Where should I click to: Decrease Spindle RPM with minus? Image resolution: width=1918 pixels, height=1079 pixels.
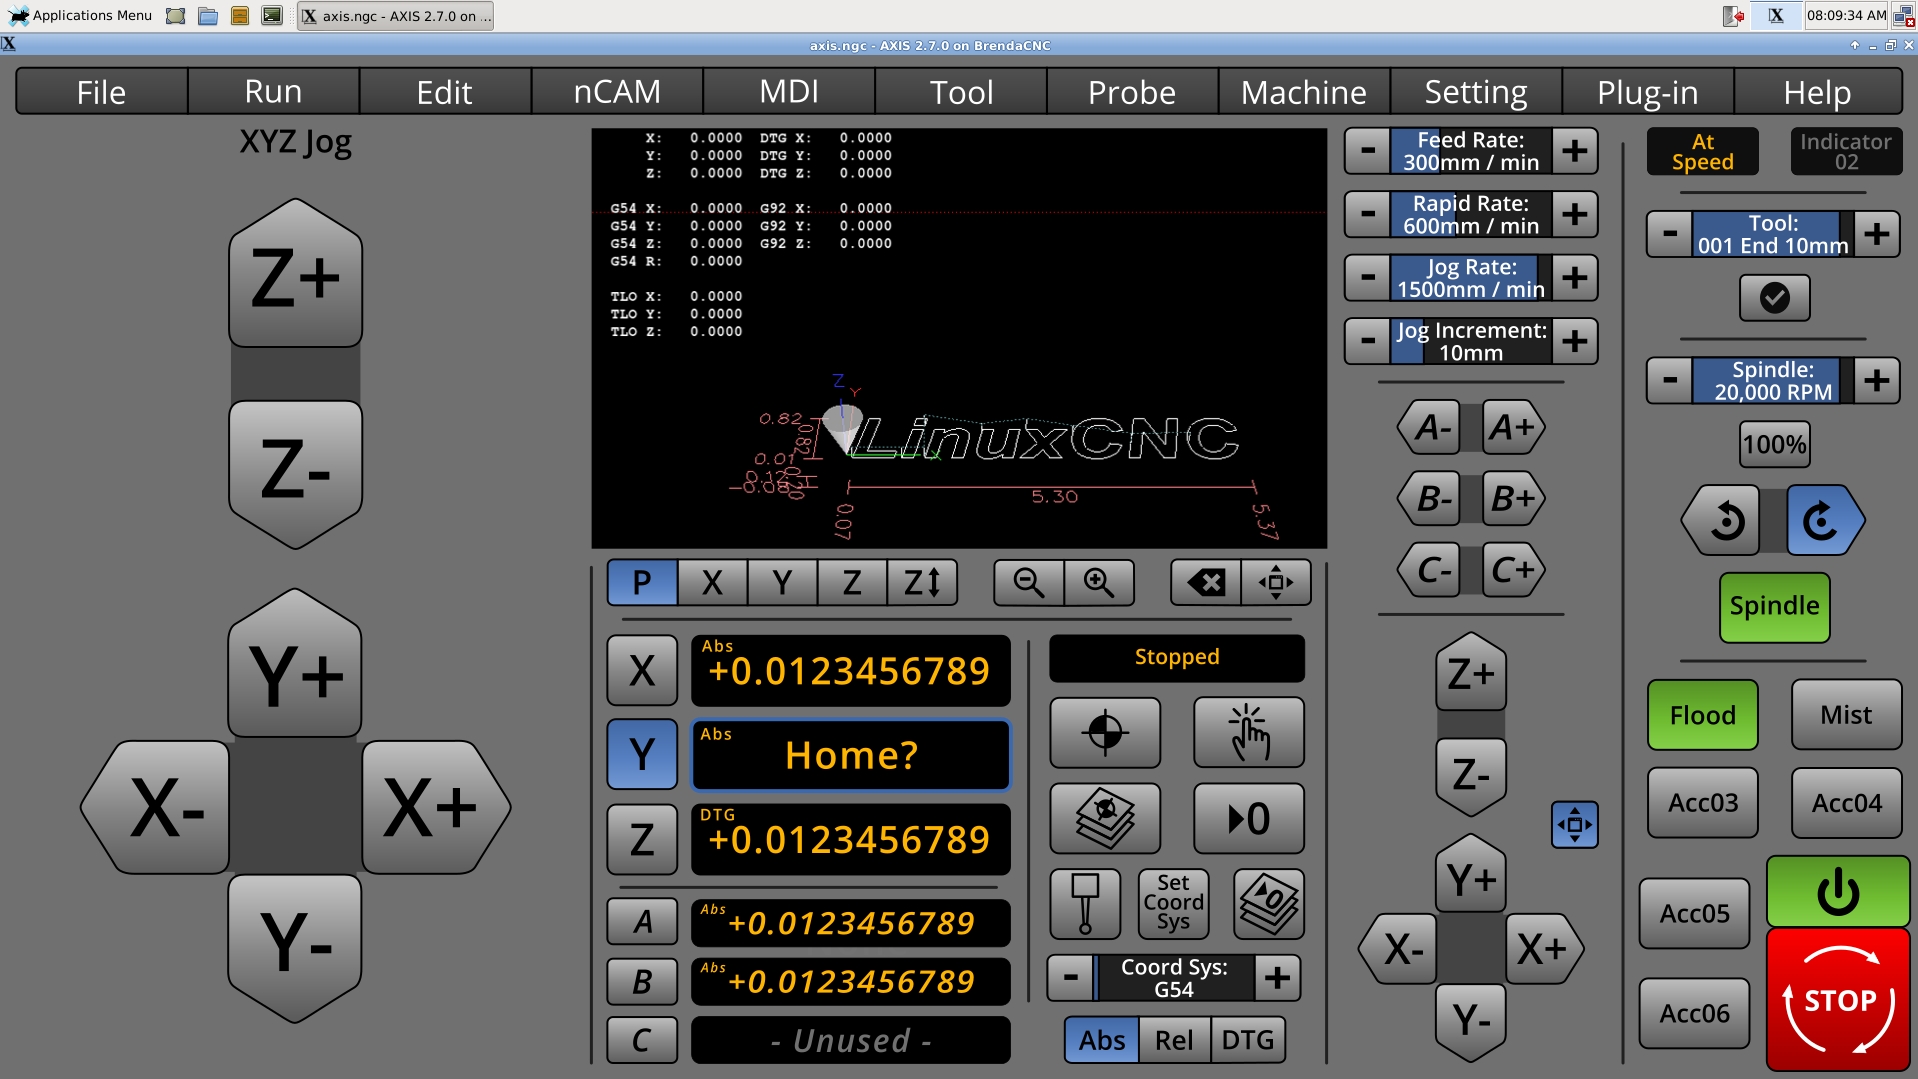[x=1670, y=380]
